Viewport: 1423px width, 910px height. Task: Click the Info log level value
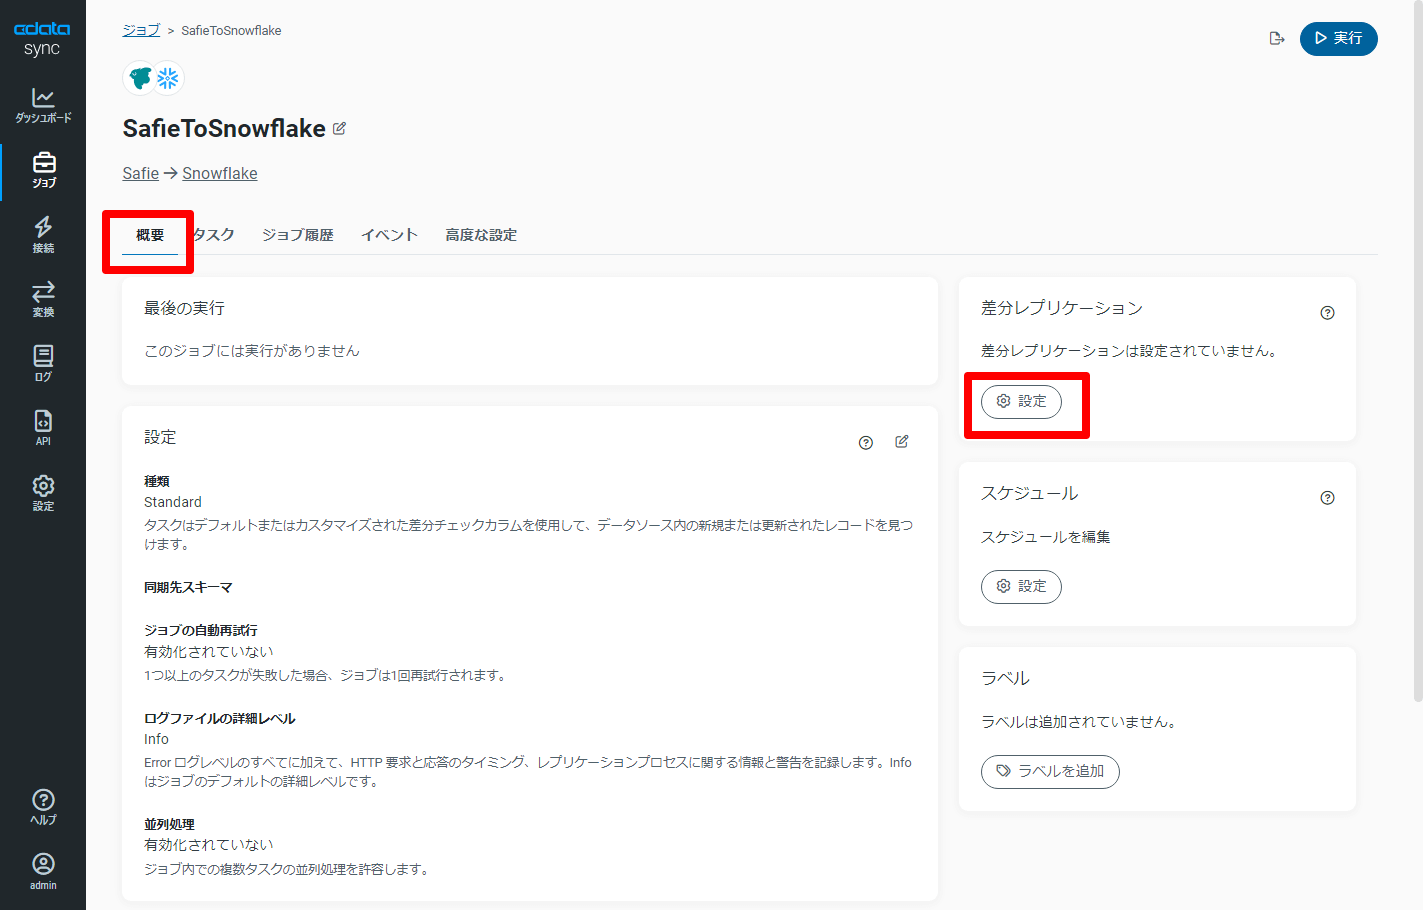click(x=156, y=739)
